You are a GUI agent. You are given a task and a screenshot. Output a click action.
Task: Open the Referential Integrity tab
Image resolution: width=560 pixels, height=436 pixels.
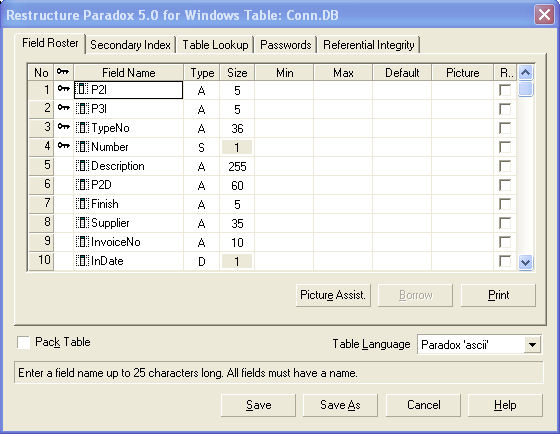[x=369, y=45]
